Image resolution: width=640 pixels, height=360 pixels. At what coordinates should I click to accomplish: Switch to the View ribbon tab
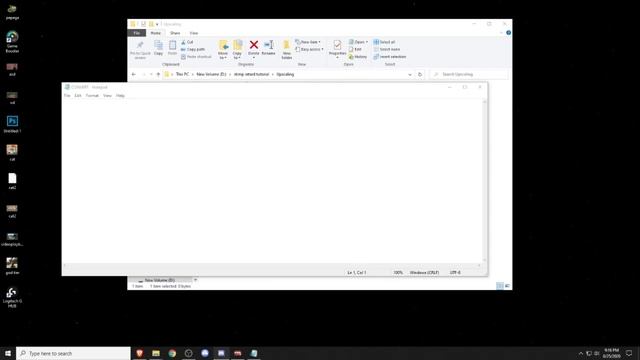(194, 33)
